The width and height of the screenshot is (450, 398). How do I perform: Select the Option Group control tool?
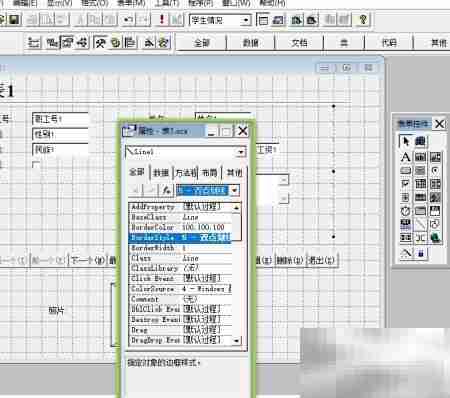(435, 170)
